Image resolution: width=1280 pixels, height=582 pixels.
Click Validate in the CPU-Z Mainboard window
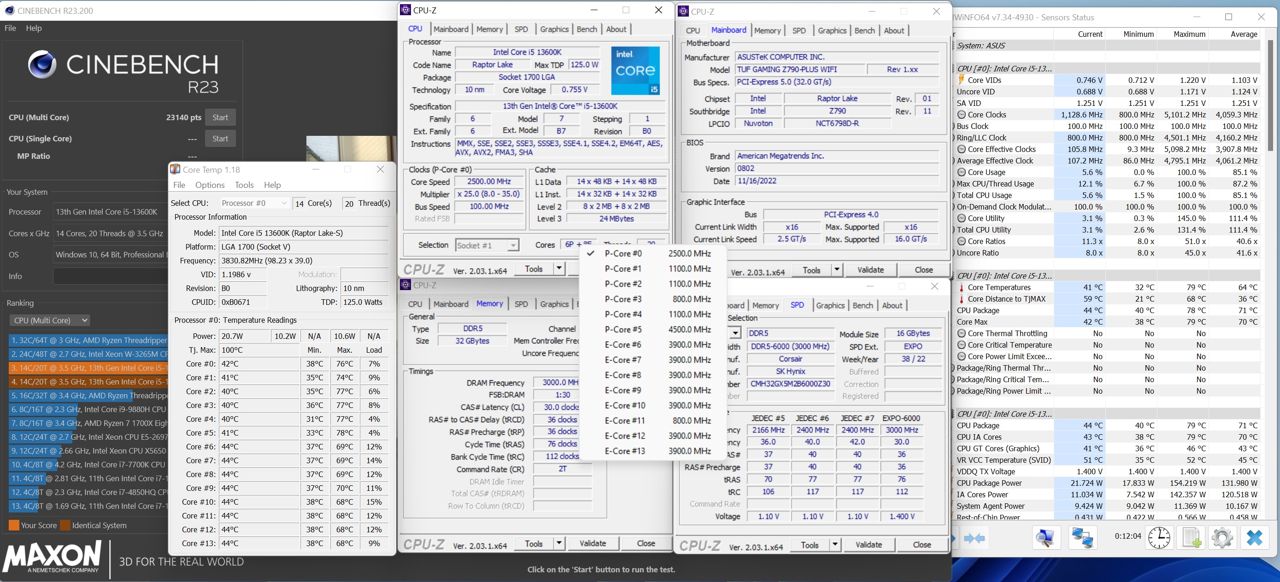[x=870, y=270]
